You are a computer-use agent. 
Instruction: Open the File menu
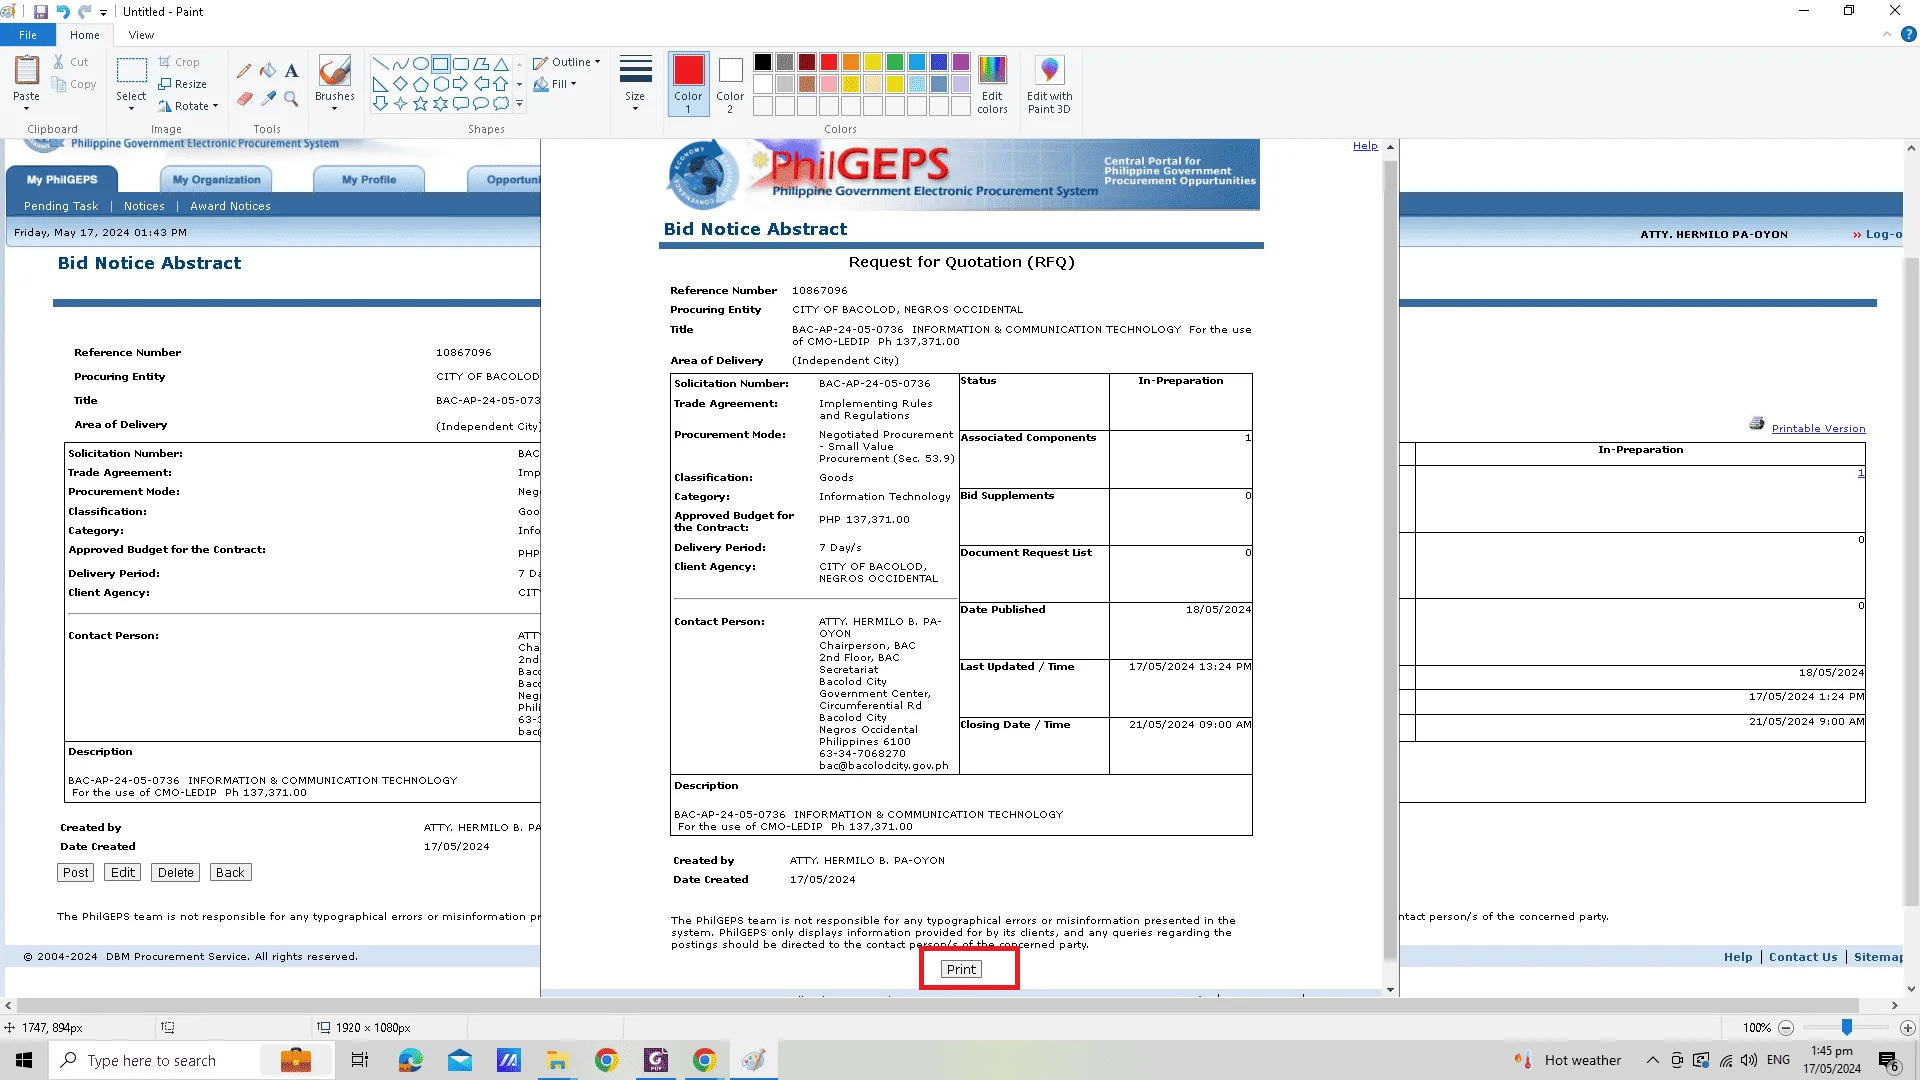point(28,35)
